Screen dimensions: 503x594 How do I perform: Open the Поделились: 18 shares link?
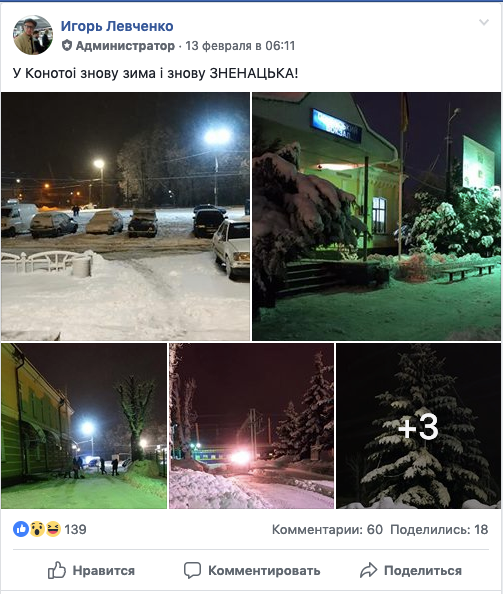(439, 529)
